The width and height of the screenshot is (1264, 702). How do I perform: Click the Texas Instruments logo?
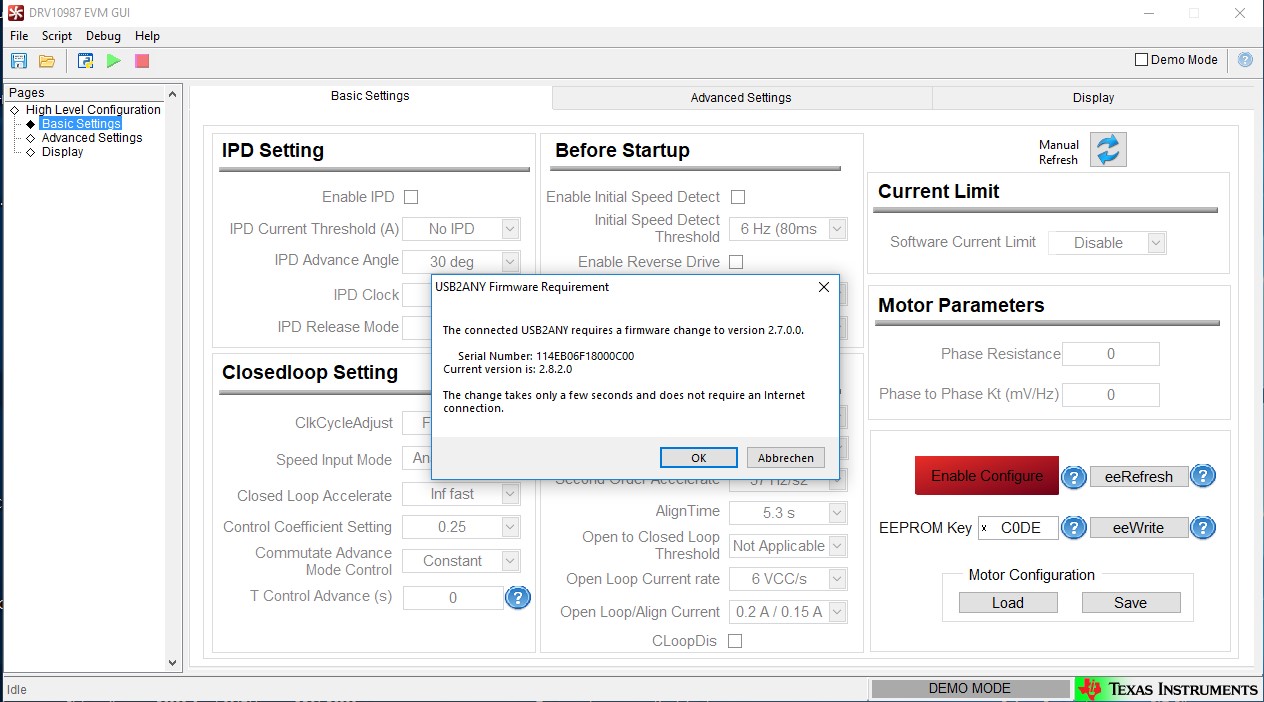pos(1168,689)
